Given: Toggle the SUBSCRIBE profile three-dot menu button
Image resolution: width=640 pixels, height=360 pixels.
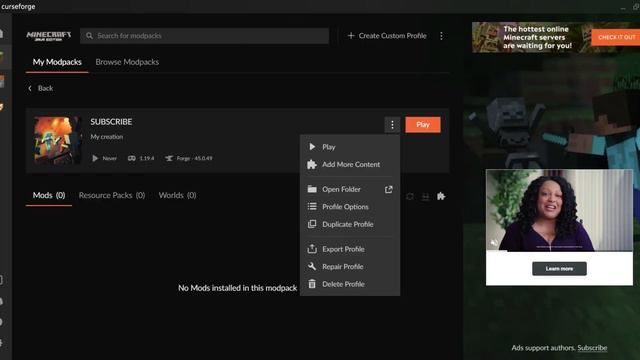Looking at the screenshot, I should point(392,124).
